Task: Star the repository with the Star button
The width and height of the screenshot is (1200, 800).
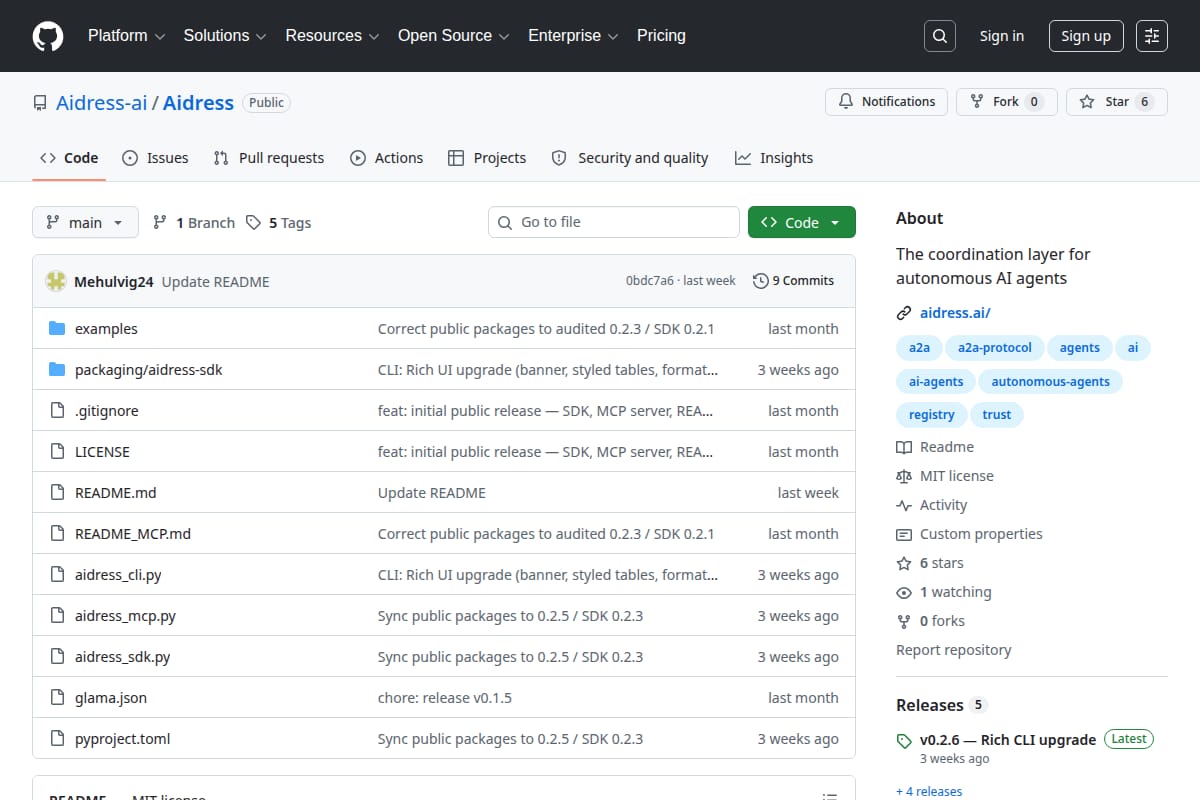Action: pyautogui.click(x=1117, y=102)
